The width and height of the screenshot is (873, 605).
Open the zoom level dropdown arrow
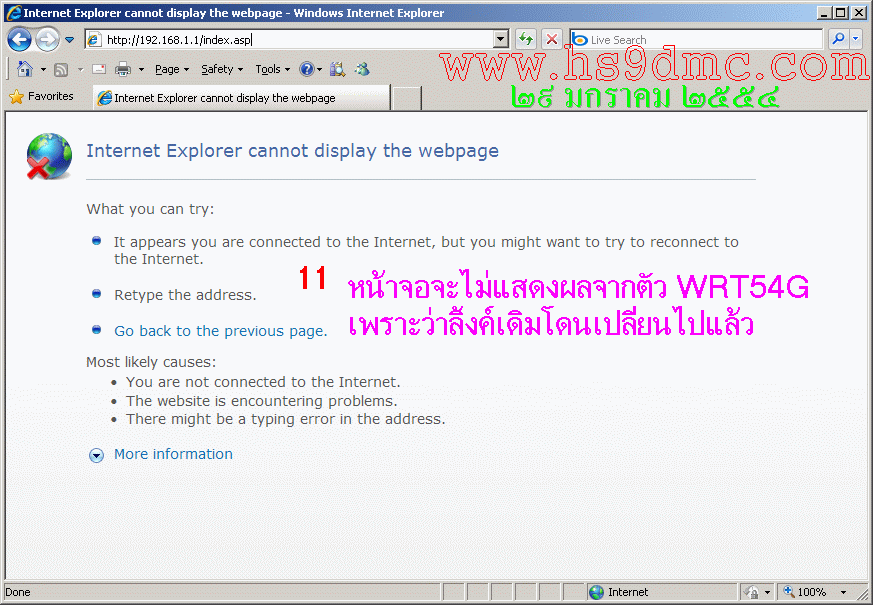pyautogui.click(x=843, y=593)
